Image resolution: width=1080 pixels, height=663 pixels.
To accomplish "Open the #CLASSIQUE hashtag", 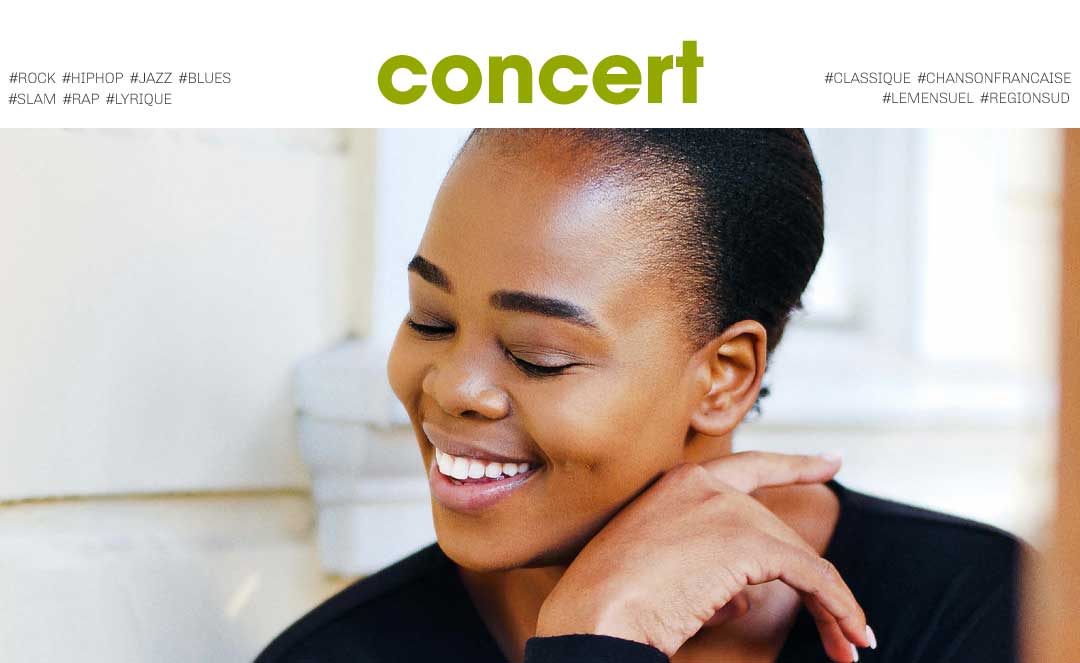I will point(868,78).
